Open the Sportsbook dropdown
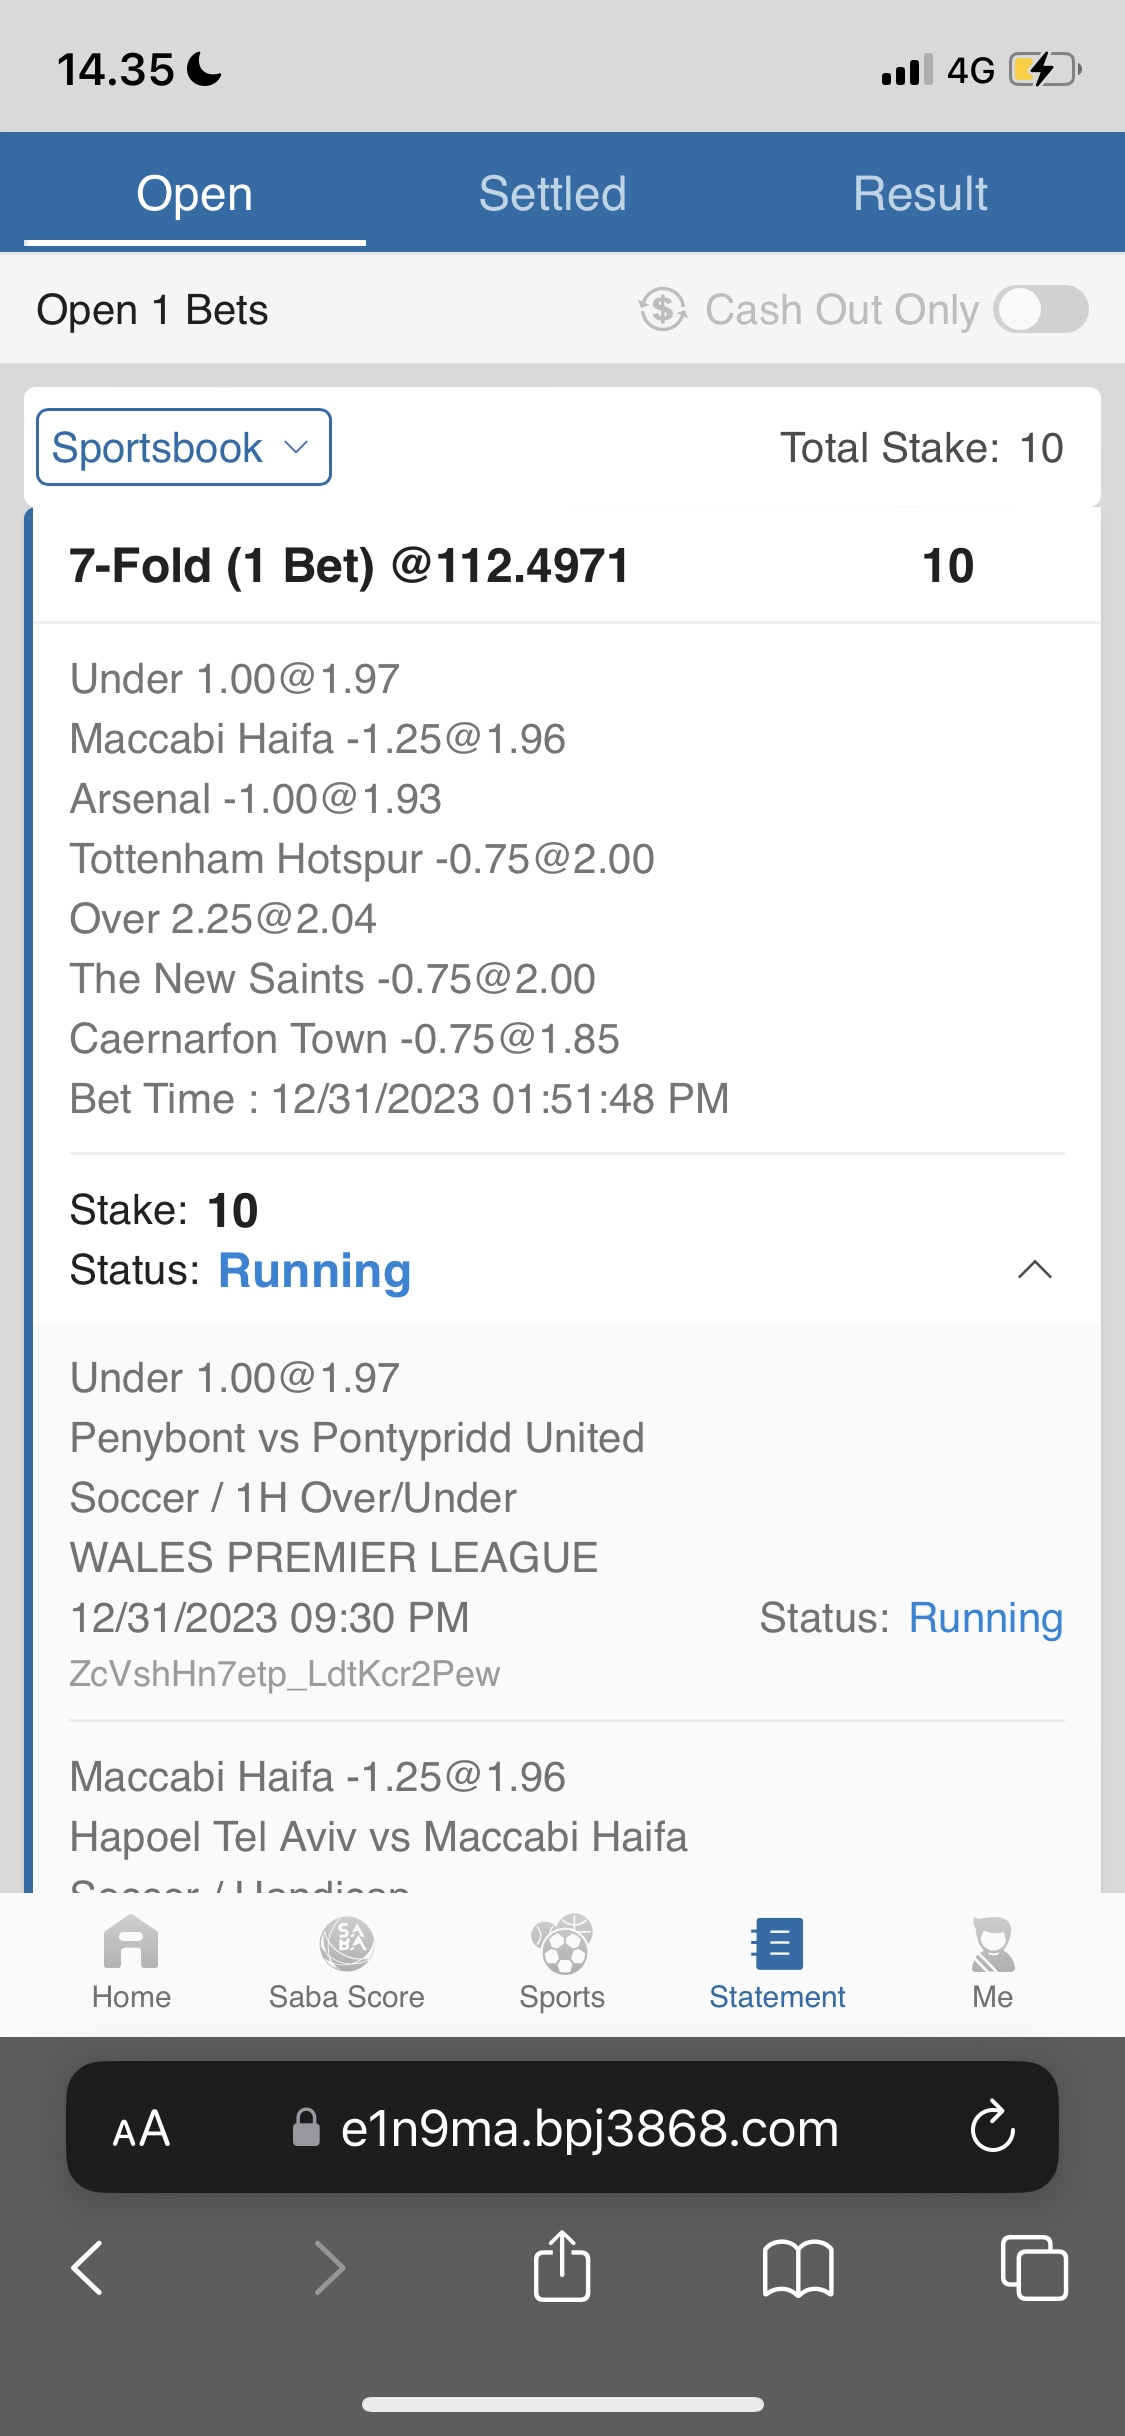This screenshot has height=2436, width=1125. click(184, 448)
